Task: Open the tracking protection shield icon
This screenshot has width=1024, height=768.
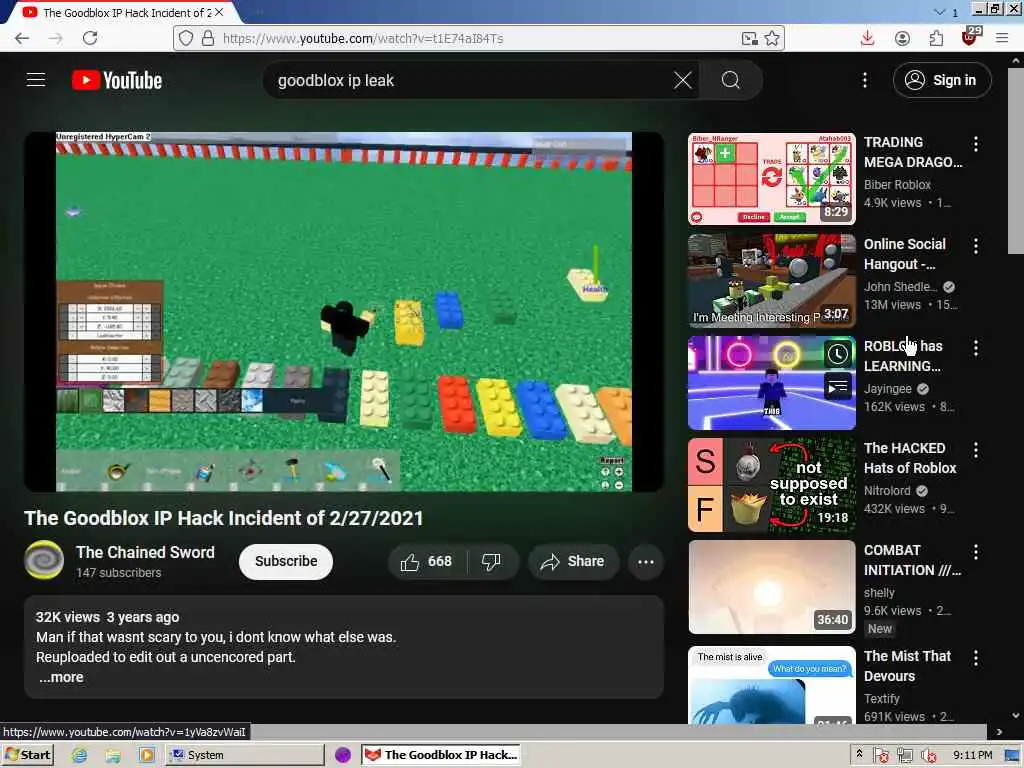Action: 186,39
